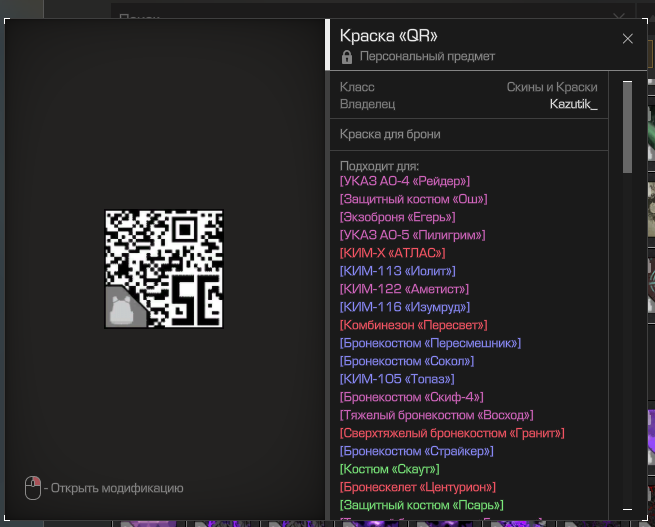Select the [Бронекостюм «Пересмешник»] entry

click(x=430, y=343)
